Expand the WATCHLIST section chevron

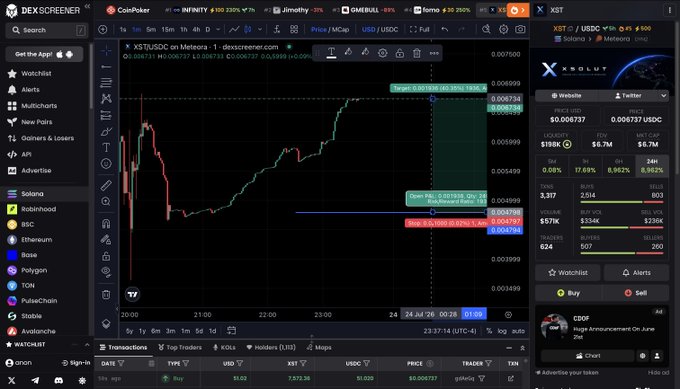click(x=87, y=344)
